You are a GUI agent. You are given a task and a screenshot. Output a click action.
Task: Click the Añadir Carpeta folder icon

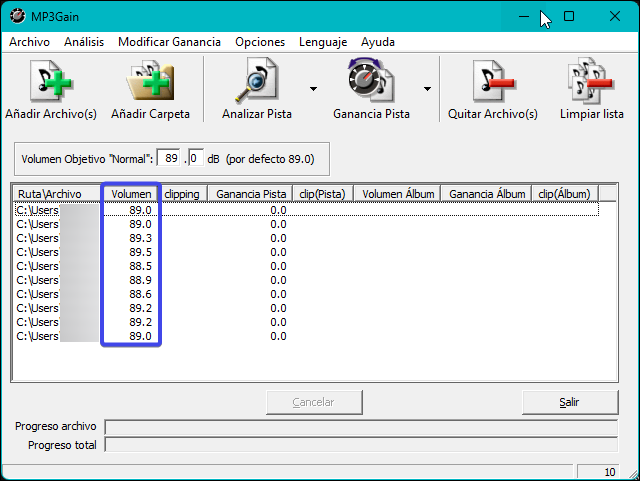(150, 81)
